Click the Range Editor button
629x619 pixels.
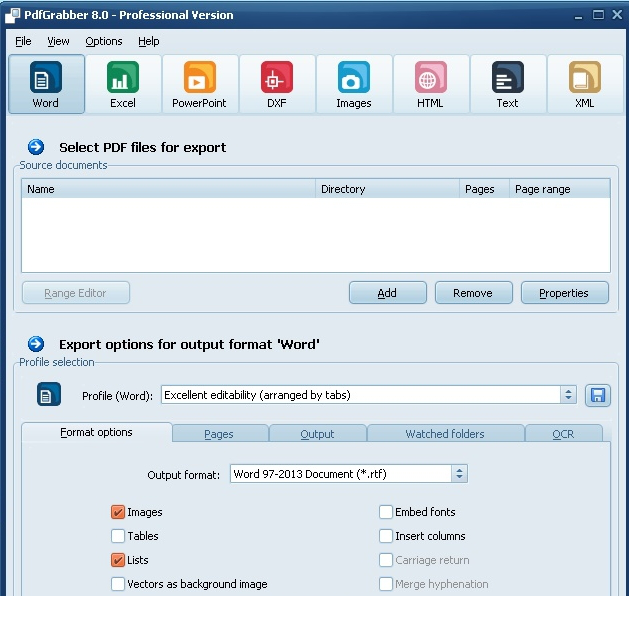(76, 293)
